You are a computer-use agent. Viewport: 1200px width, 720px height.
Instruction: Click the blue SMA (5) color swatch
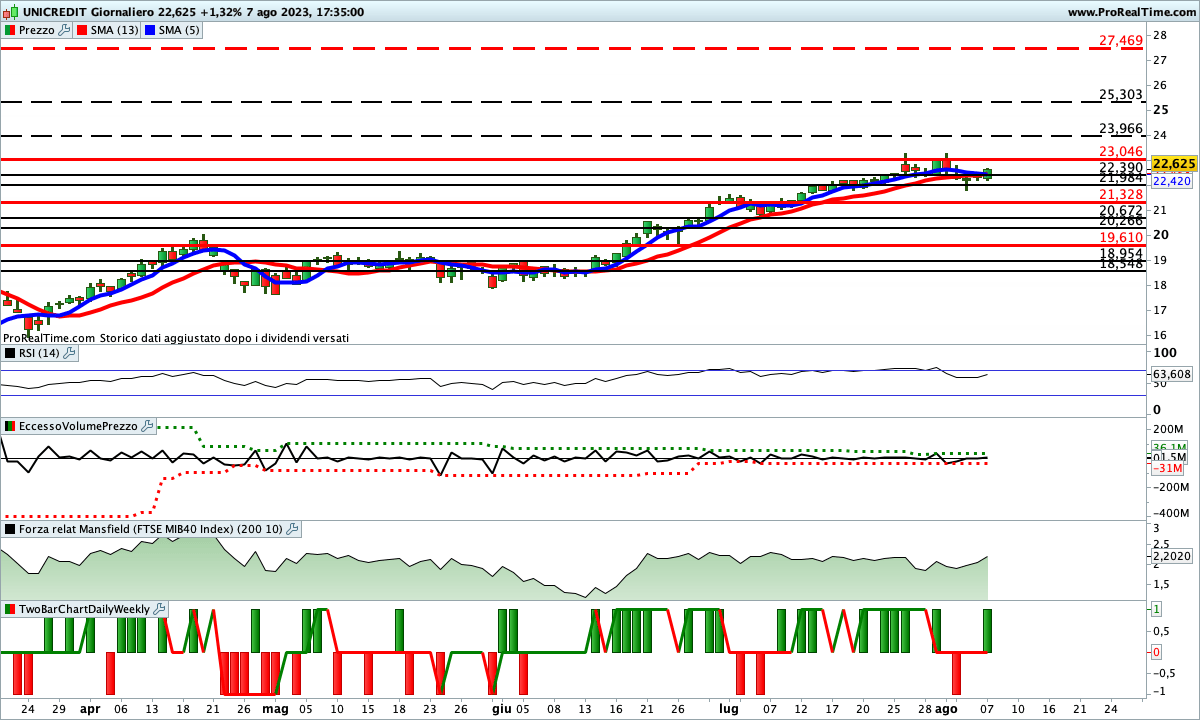[151, 30]
